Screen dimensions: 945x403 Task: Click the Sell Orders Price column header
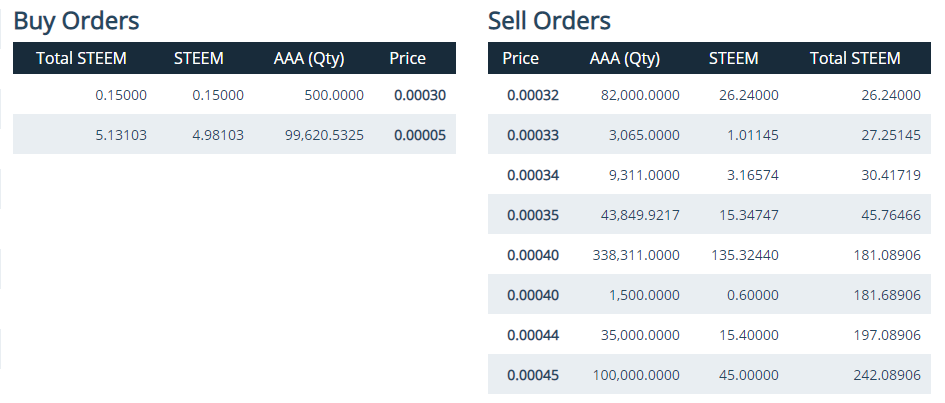point(520,58)
